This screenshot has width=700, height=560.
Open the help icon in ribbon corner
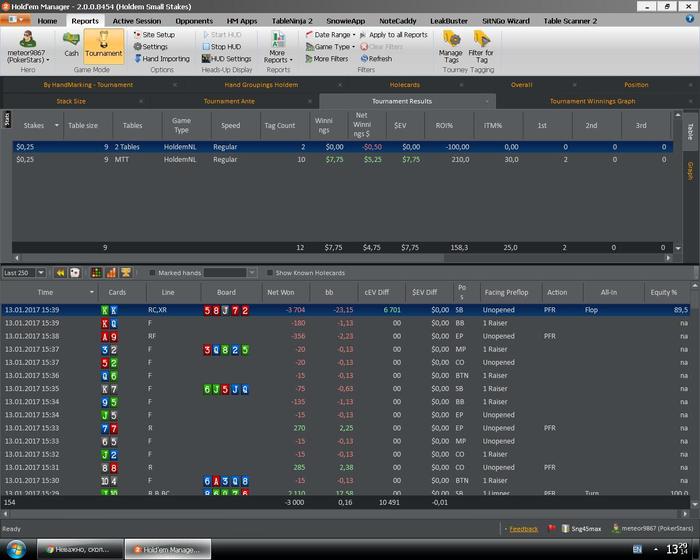(690, 19)
